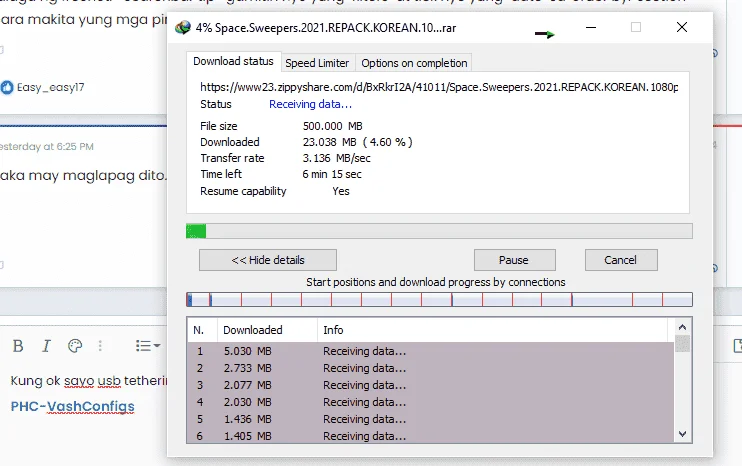This screenshot has width=742, height=466.
Task: Pause the current download
Action: pos(514,260)
